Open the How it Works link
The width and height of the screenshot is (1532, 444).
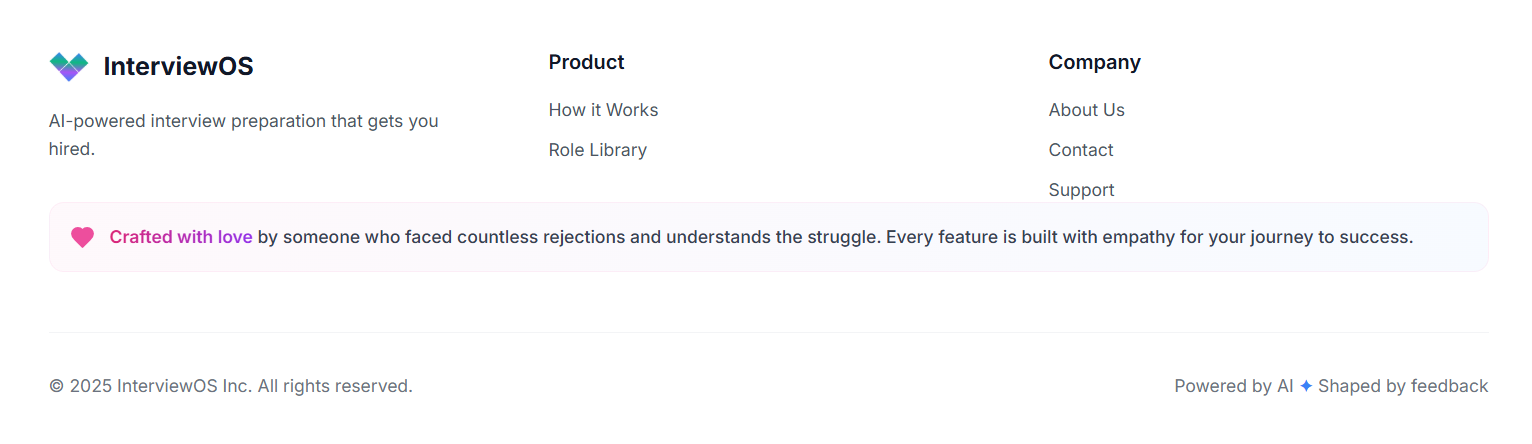click(603, 110)
